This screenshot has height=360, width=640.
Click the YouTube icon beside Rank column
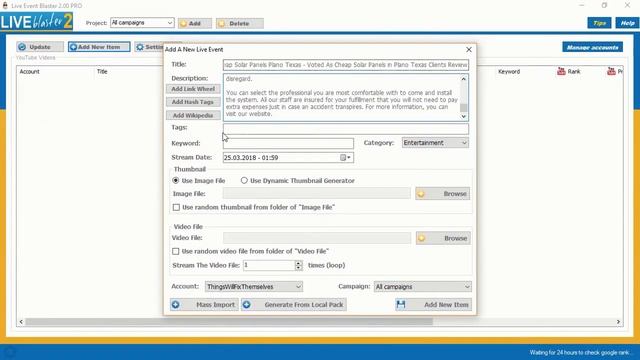[561, 71]
